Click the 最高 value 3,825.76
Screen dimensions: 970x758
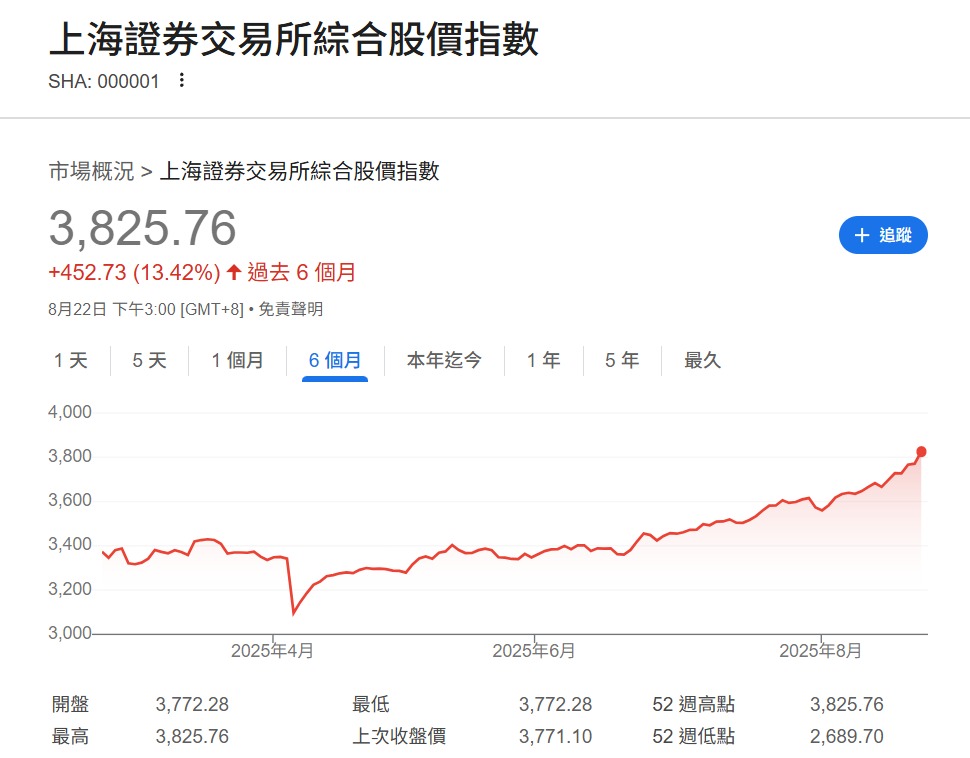tap(192, 736)
